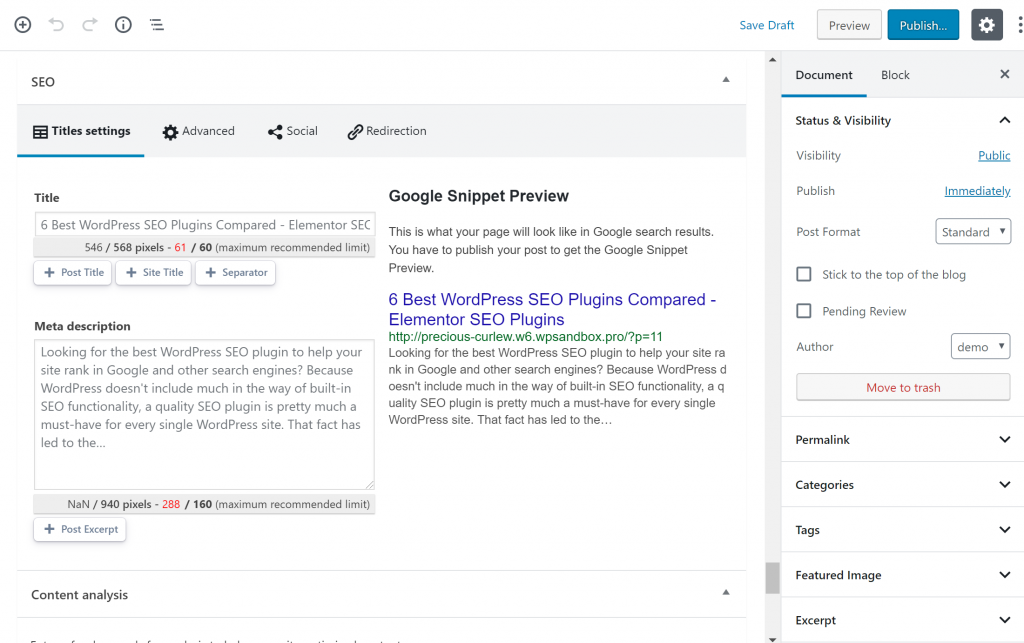Insert the Post Excerpt tag button
This screenshot has height=643, width=1024.
click(x=80, y=529)
